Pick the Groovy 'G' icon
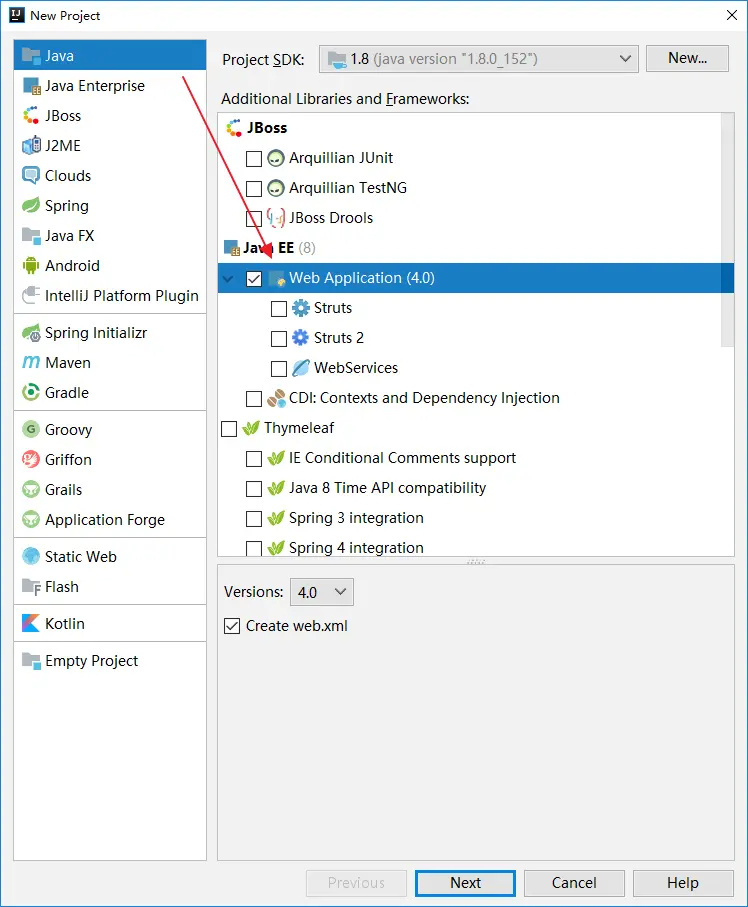This screenshot has width=748, height=907. tap(31, 429)
